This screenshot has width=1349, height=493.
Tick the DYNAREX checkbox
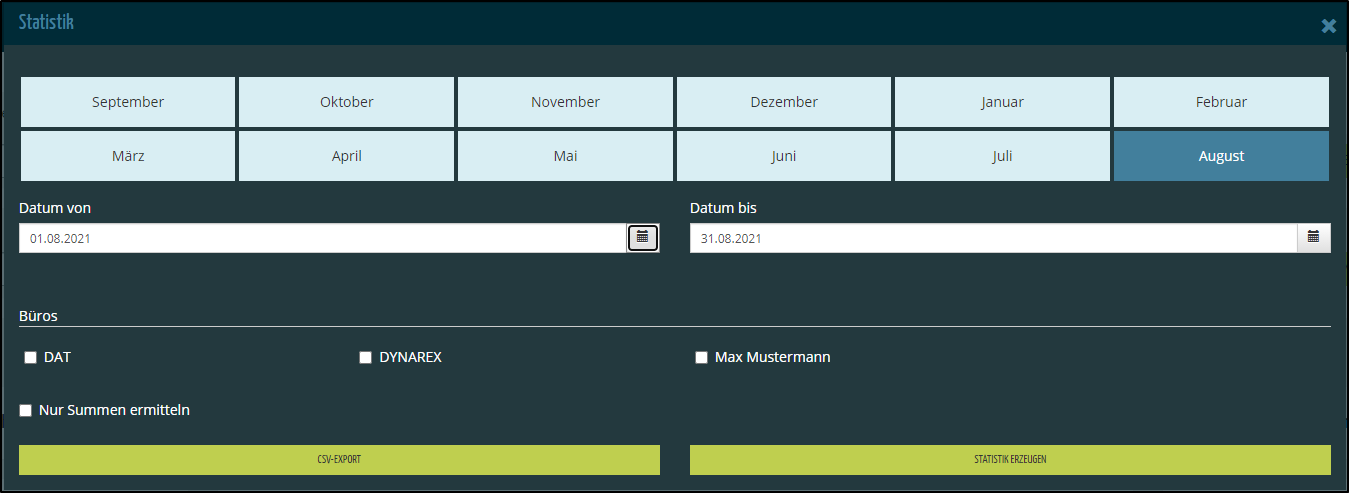(x=365, y=358)
